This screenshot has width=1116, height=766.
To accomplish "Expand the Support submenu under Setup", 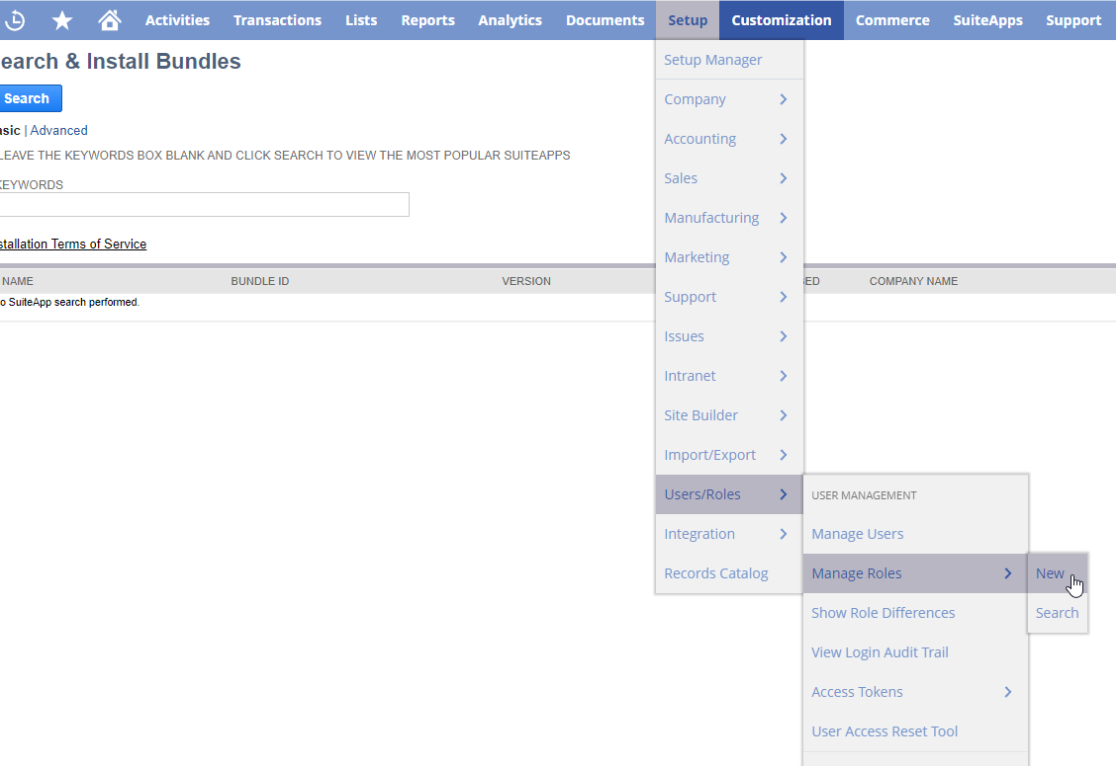I will click(x=730, y=297).
